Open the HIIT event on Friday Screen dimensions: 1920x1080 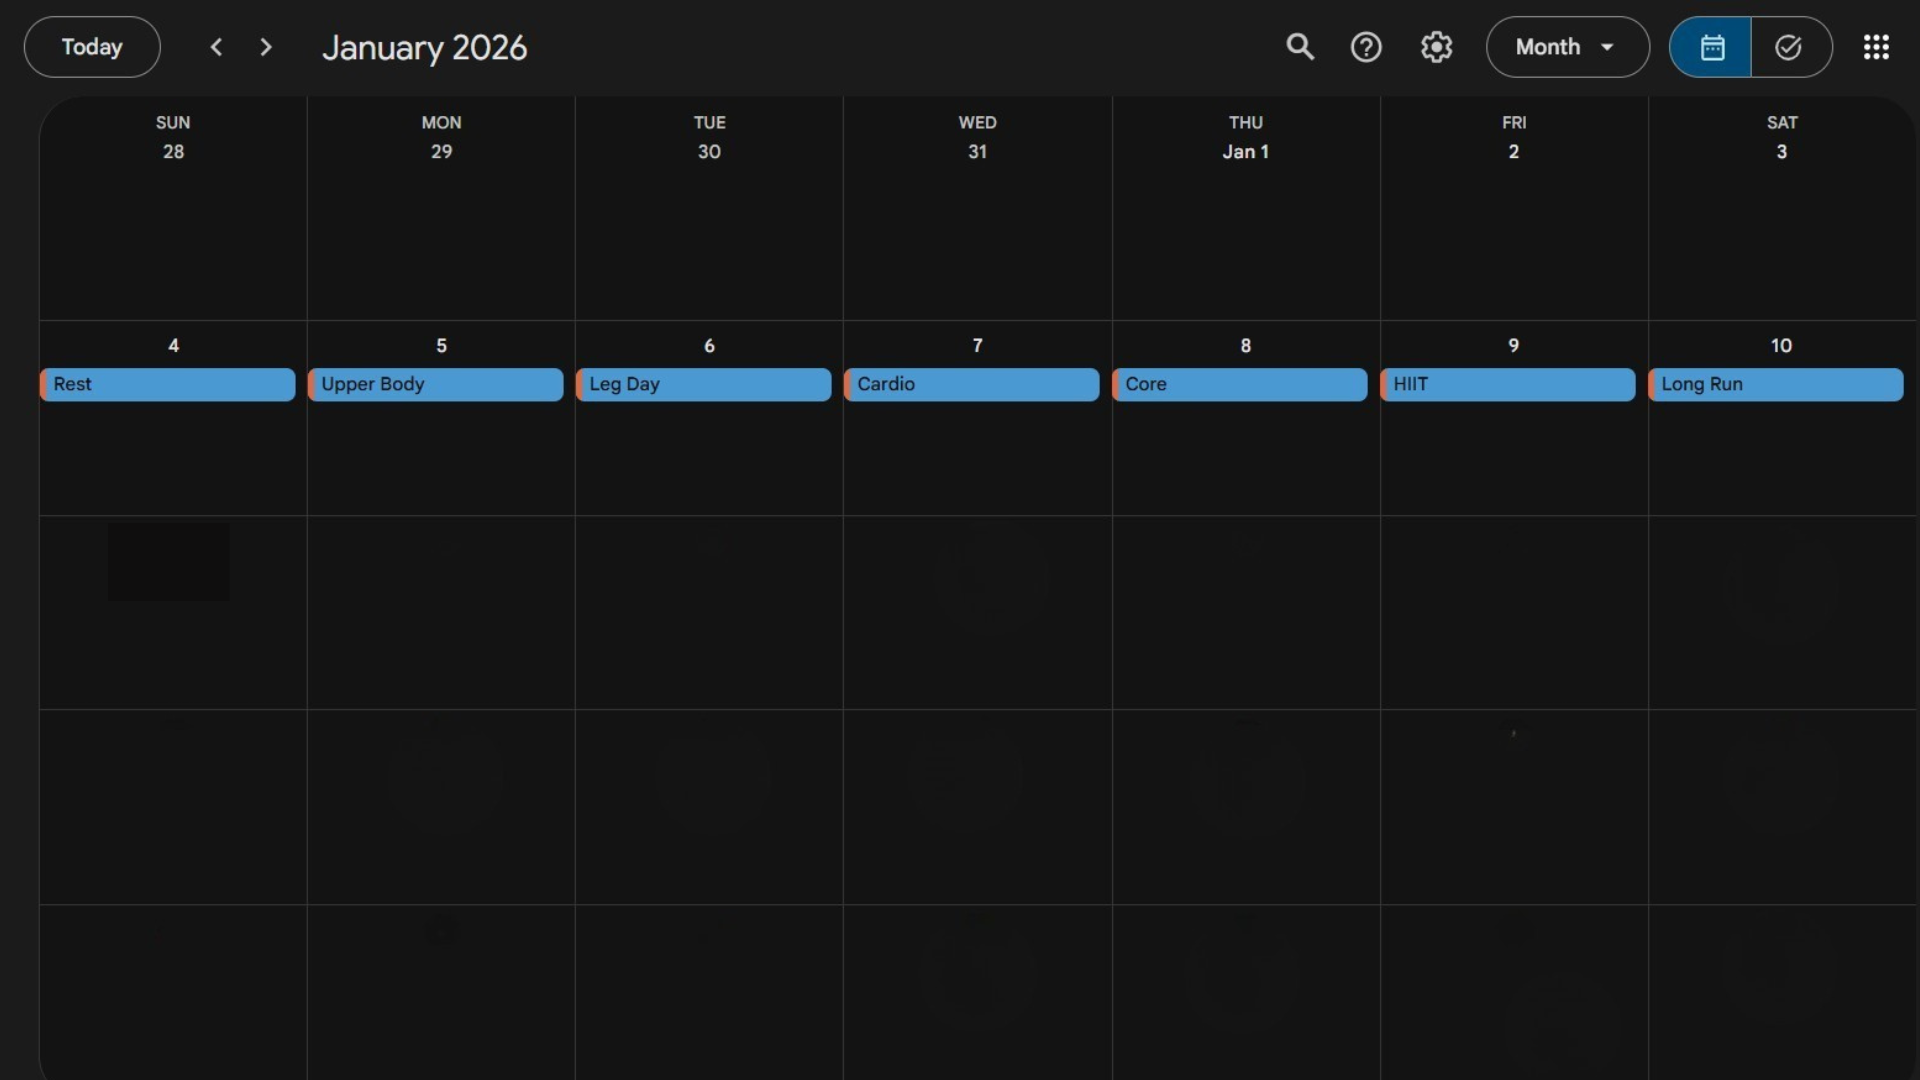point(1508,385)
